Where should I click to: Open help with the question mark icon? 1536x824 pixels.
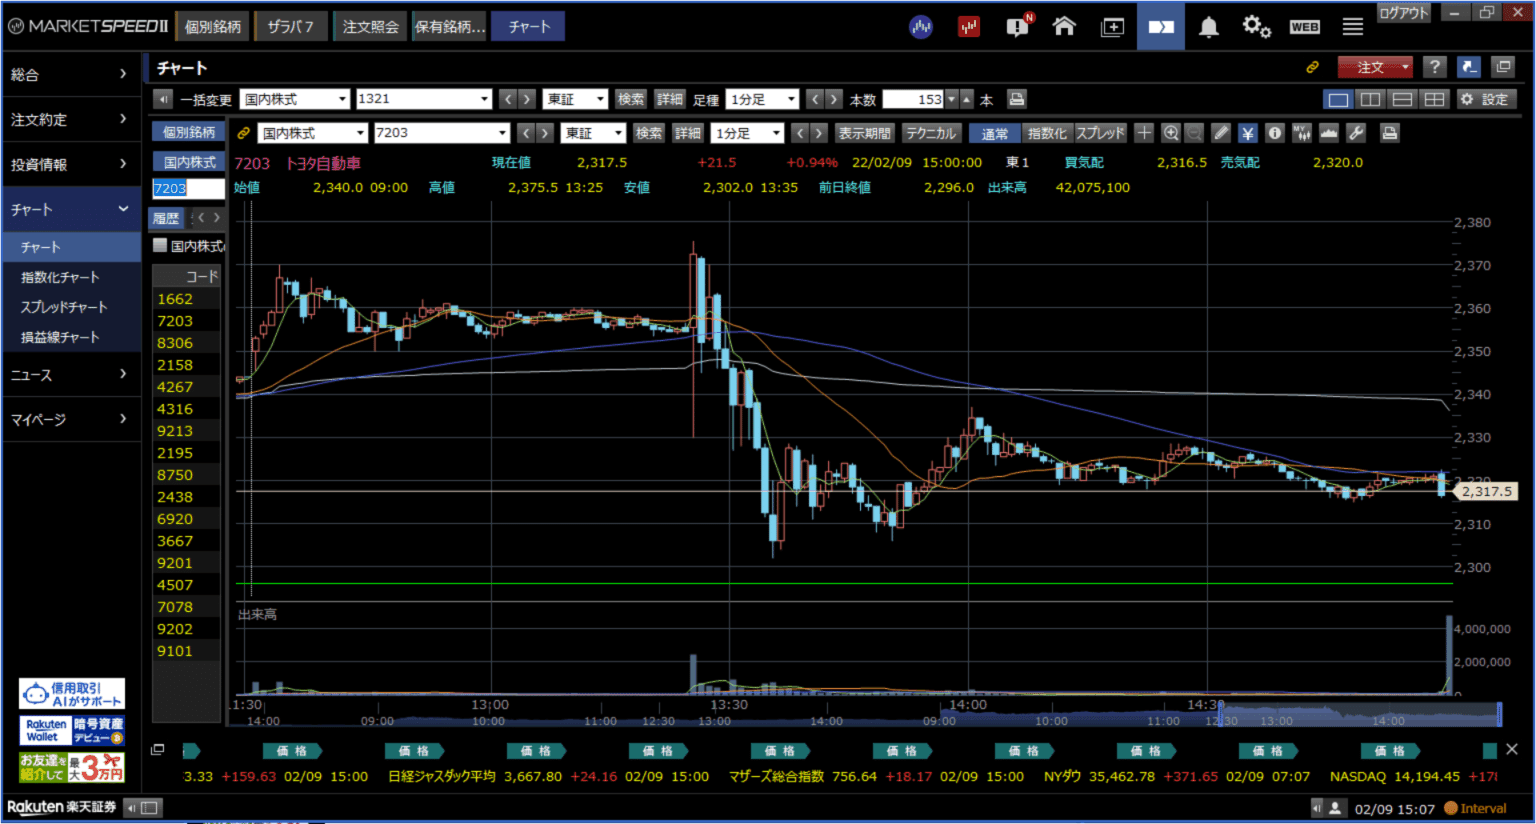(x=1435, y=67)
